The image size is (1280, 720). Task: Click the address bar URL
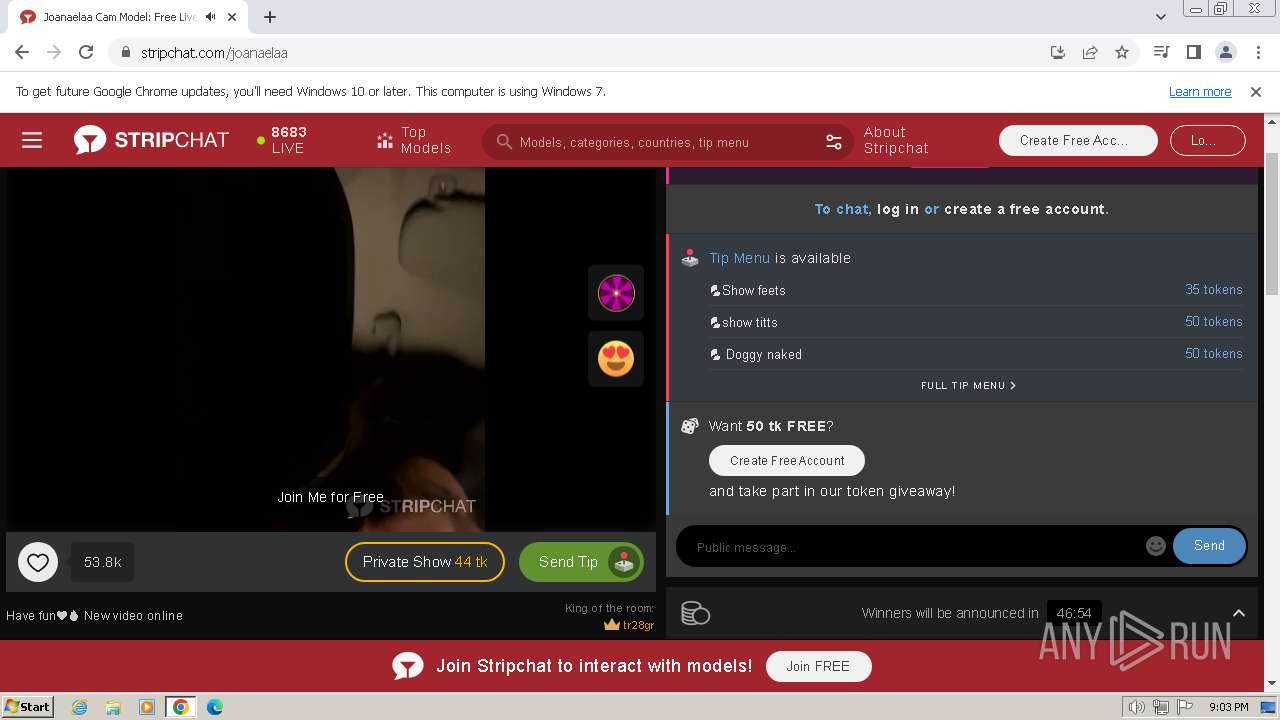(214, 53)
